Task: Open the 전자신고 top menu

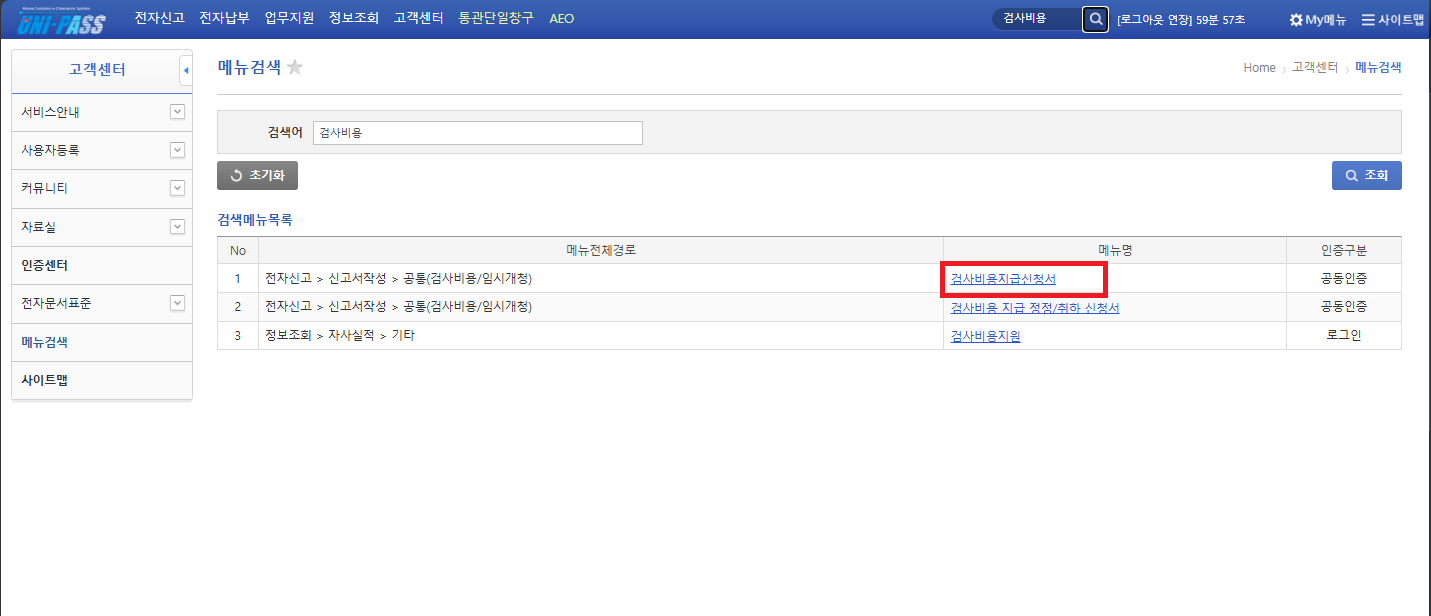Action: [159, 19]
